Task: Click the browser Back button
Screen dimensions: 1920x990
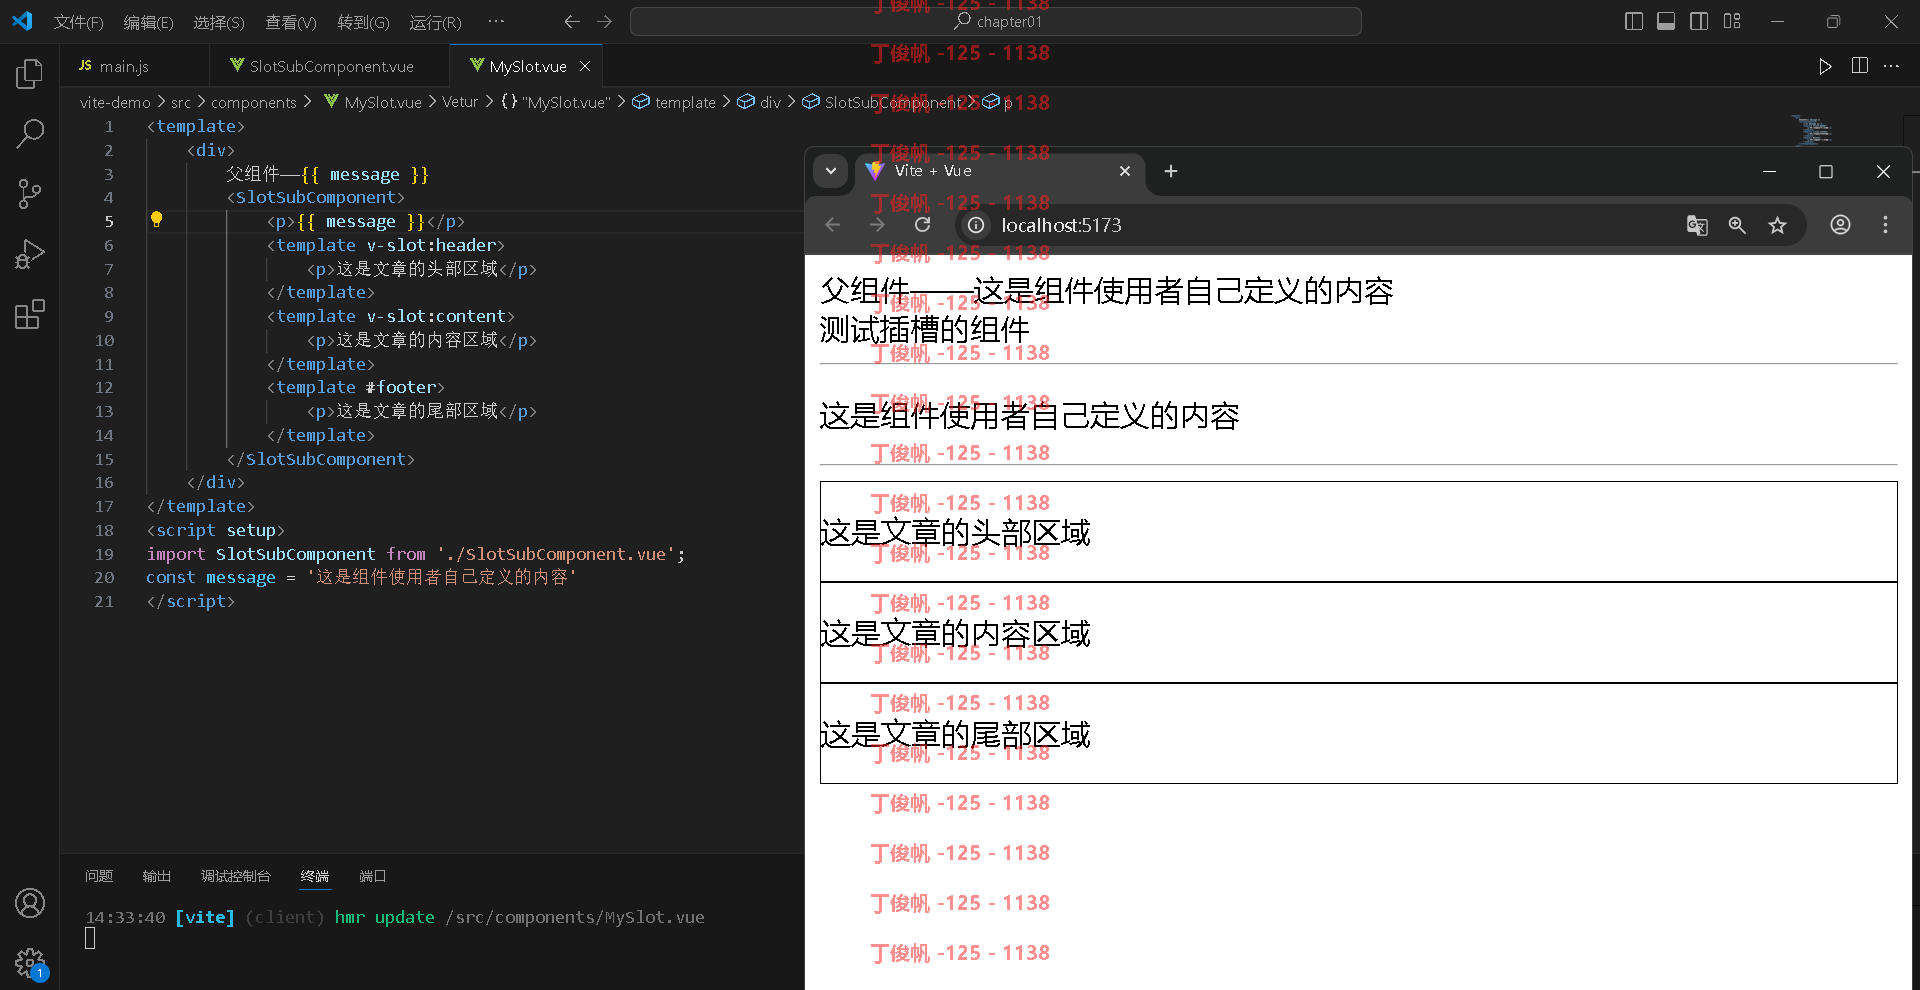Action: (833, 225)
